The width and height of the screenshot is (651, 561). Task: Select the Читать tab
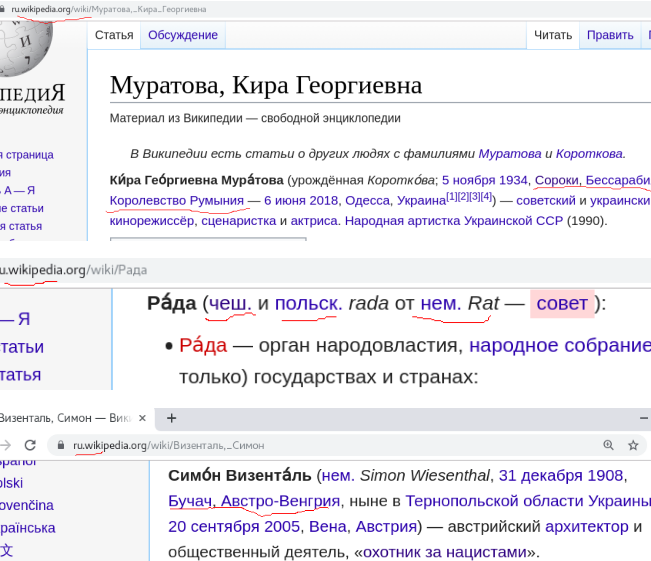click(553, 35)
